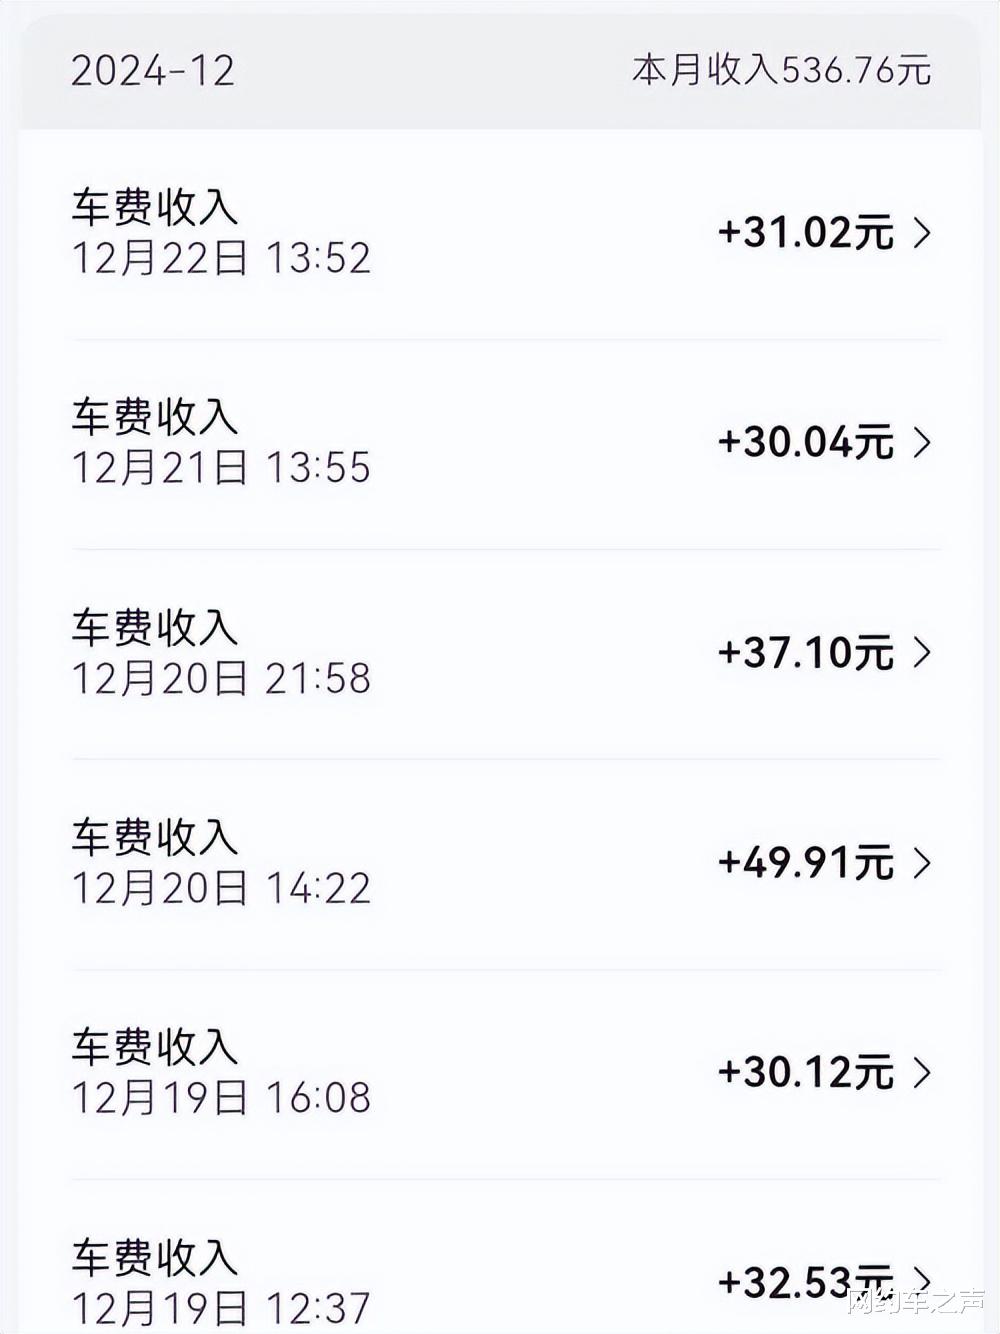
Task: Click the 车费收入 title above 12月19日 12:37
Action: (155, 1258)
